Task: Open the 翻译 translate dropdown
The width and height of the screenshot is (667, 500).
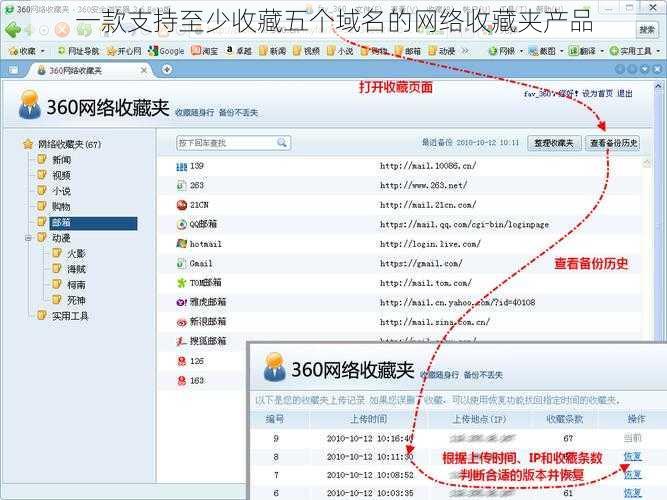Action: [x=586, y=51]
